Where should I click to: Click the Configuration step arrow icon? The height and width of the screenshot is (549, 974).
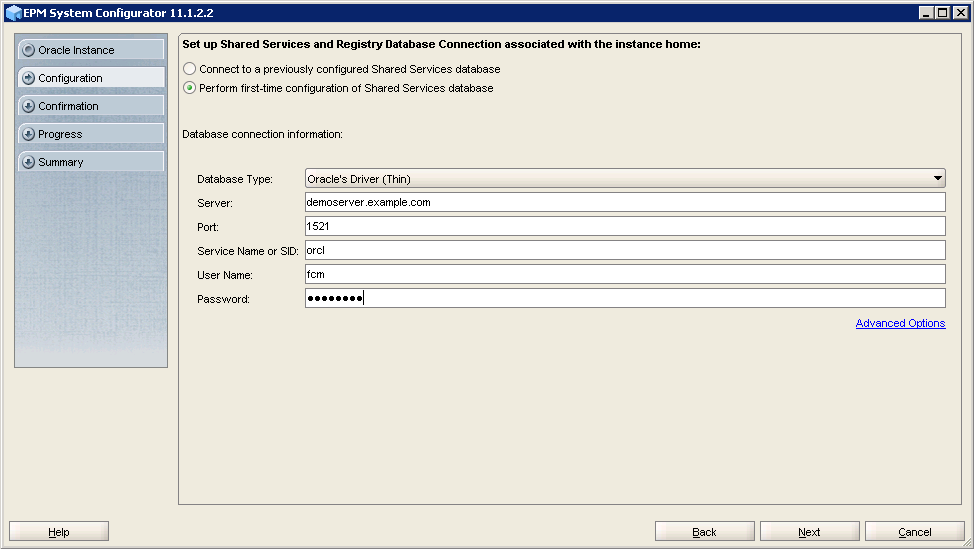point(28,78)
